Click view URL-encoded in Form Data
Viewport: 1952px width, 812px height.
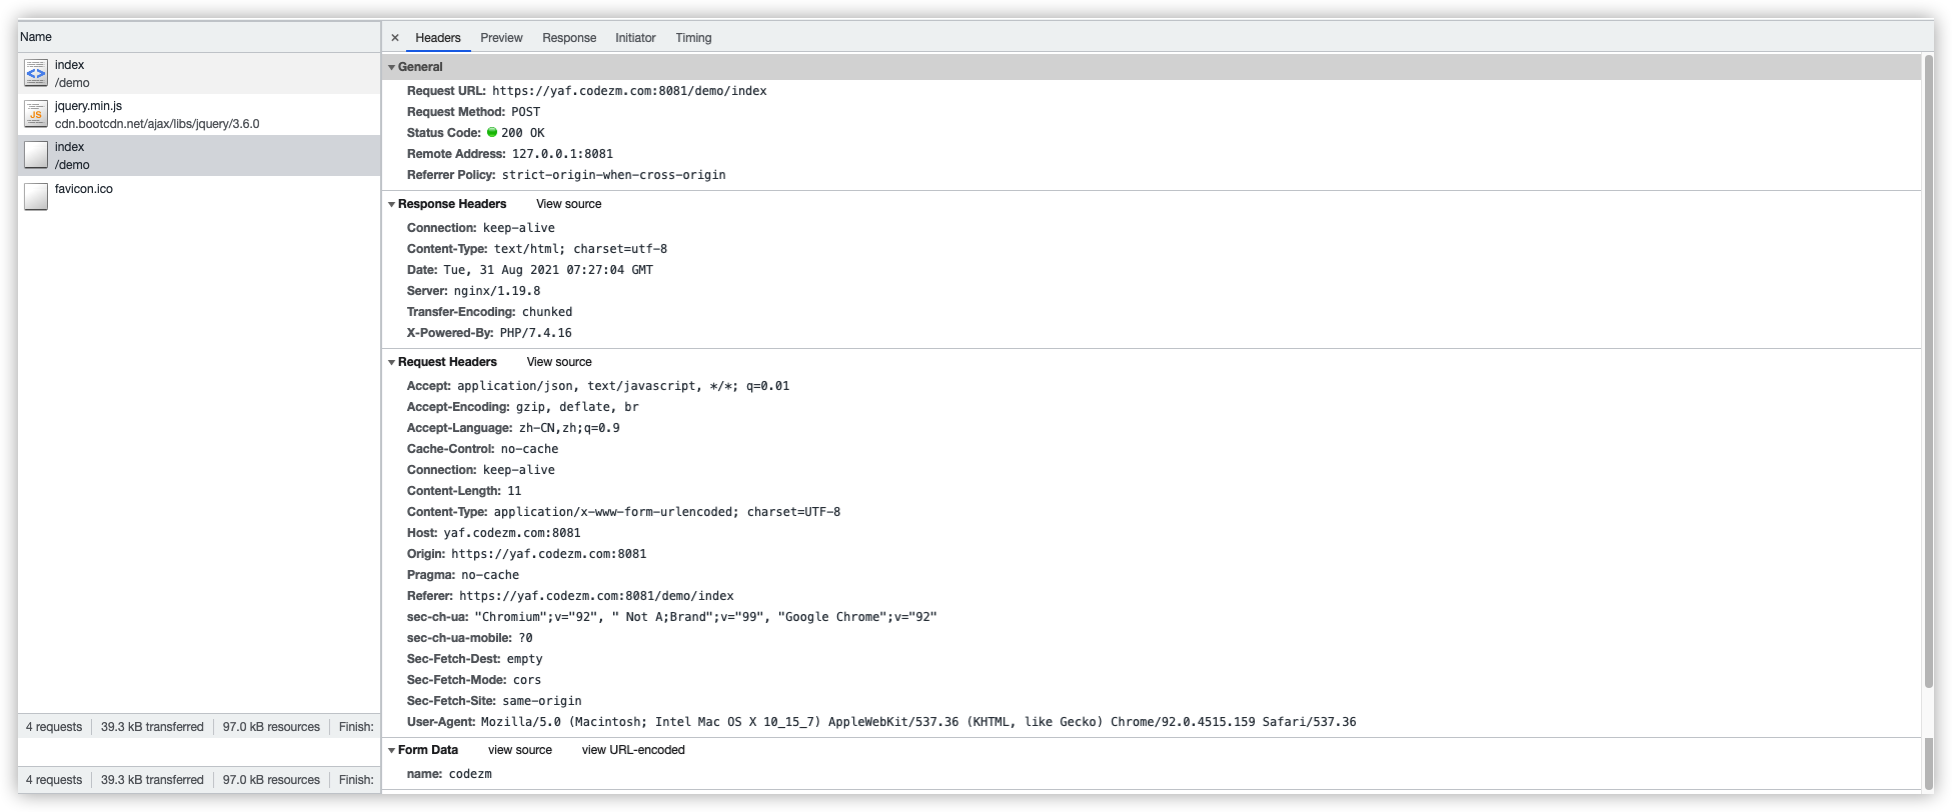point(633,750)
